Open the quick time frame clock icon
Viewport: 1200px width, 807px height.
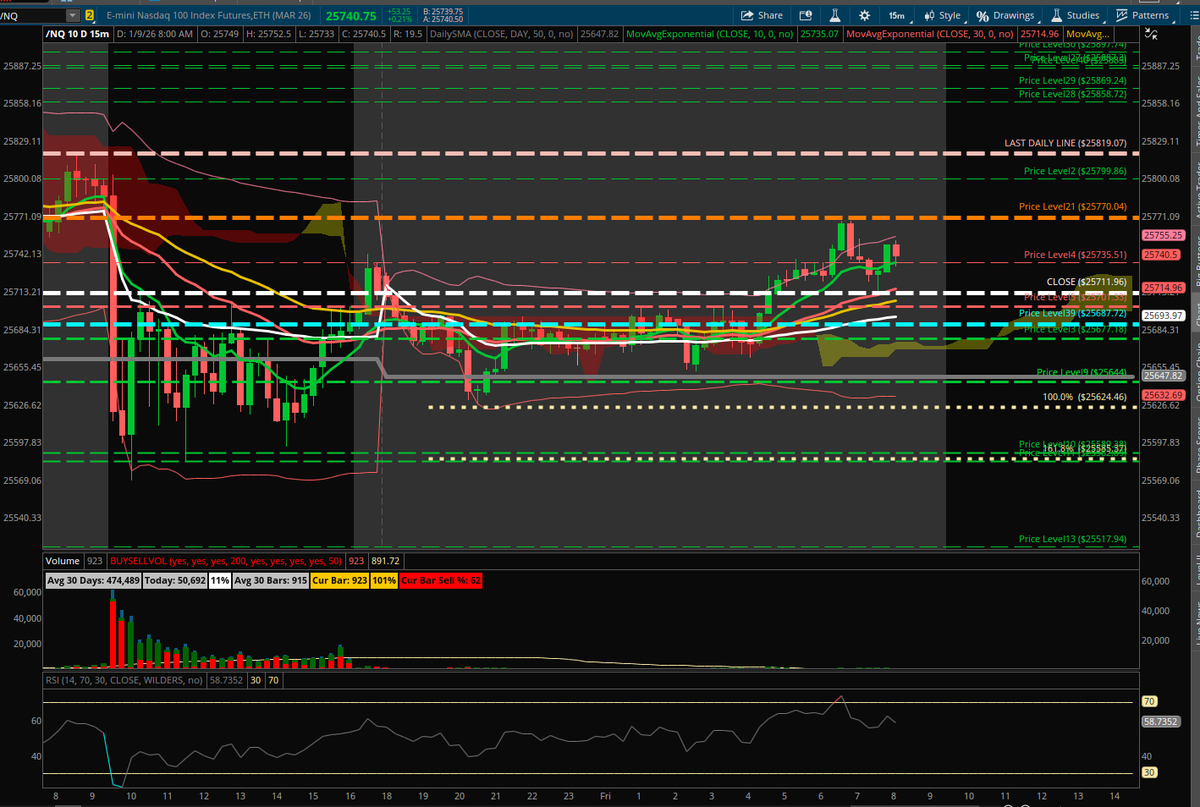pyautogui.click(x=804, y=15)
